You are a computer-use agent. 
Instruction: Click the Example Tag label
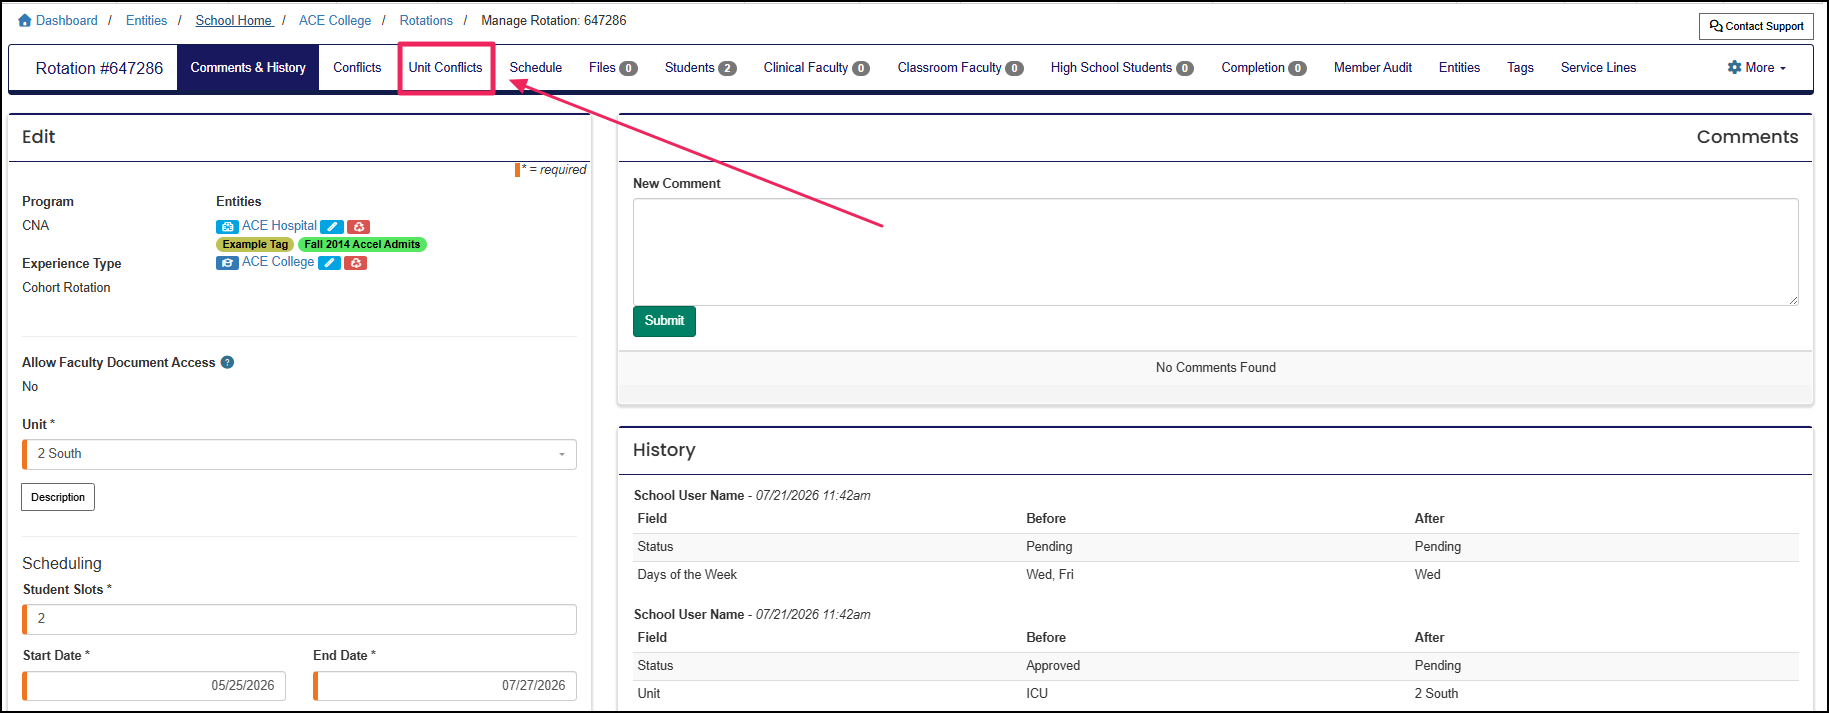tap(255, 244)
